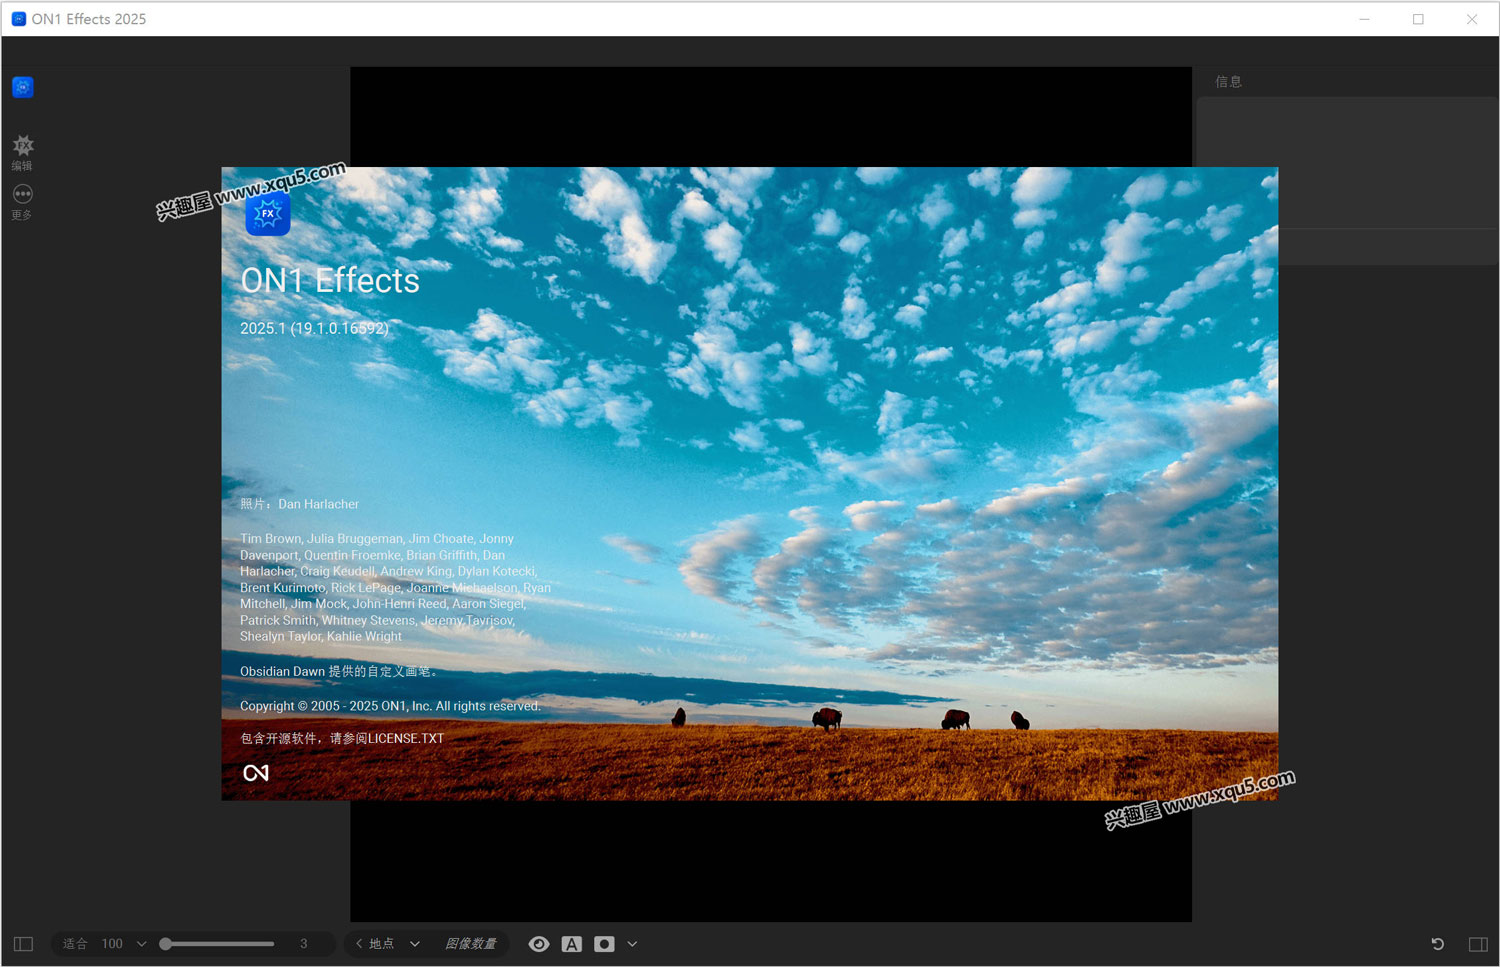The width and height of the screenshot is (1500, 967).
Task: Close the ON1 Effects 2025 window
Action: pyautogui.click(x=1472, y=19)
